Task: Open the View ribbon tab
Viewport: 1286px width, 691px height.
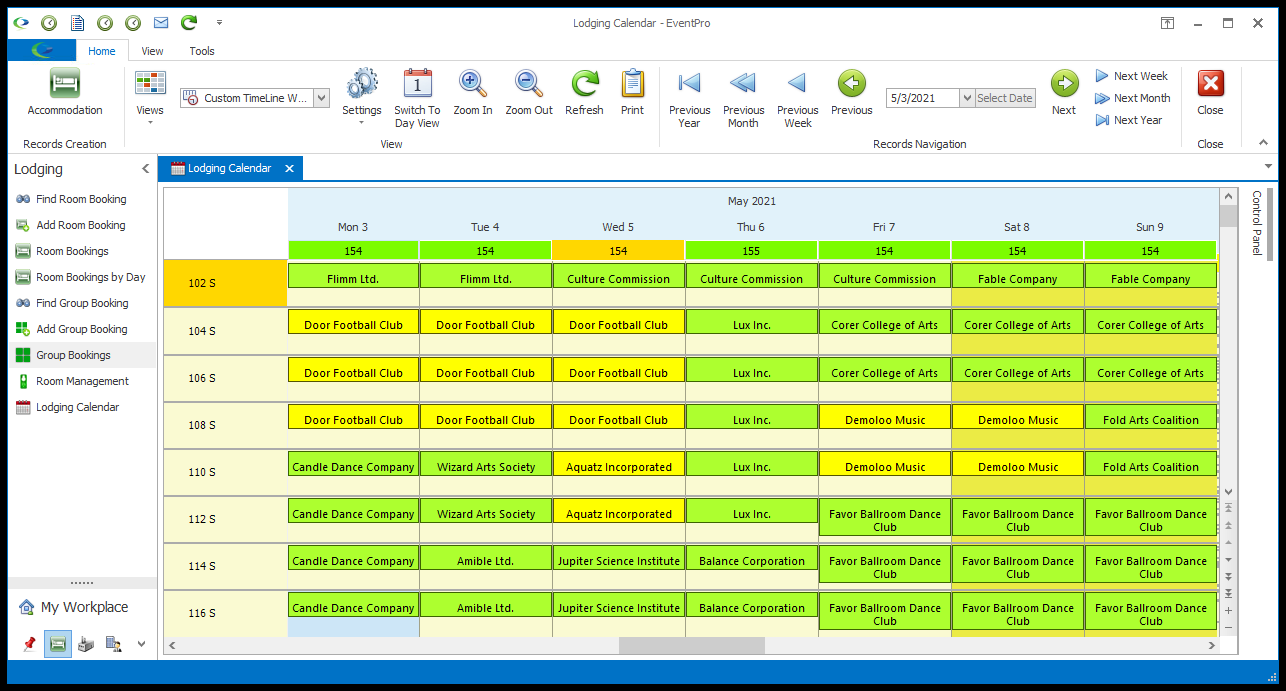Action: point(152,51)
